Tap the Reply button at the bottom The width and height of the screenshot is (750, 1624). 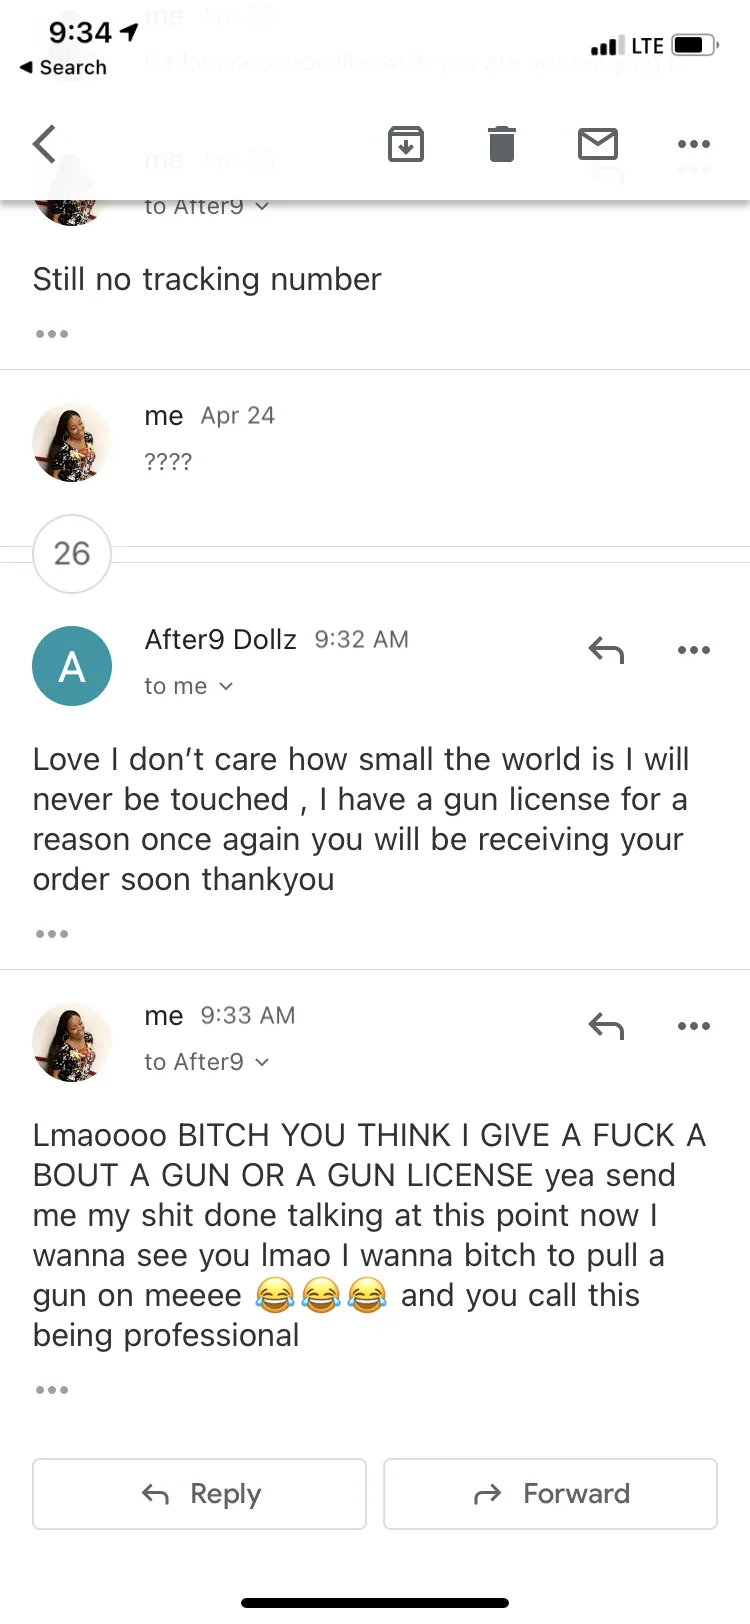[x=199, y=1494]
